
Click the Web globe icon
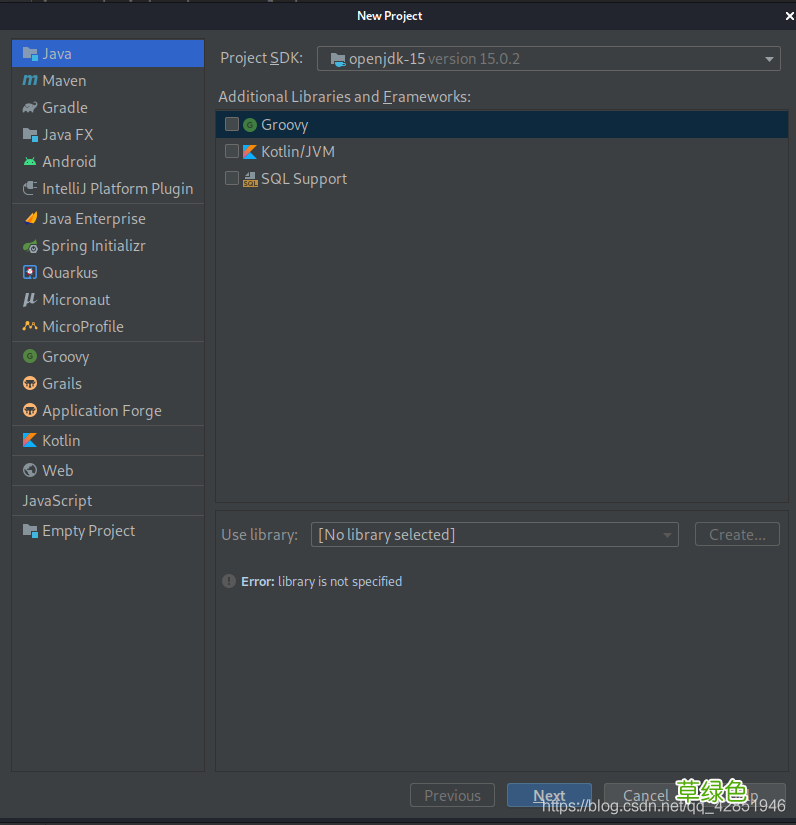tap(30, 470)
